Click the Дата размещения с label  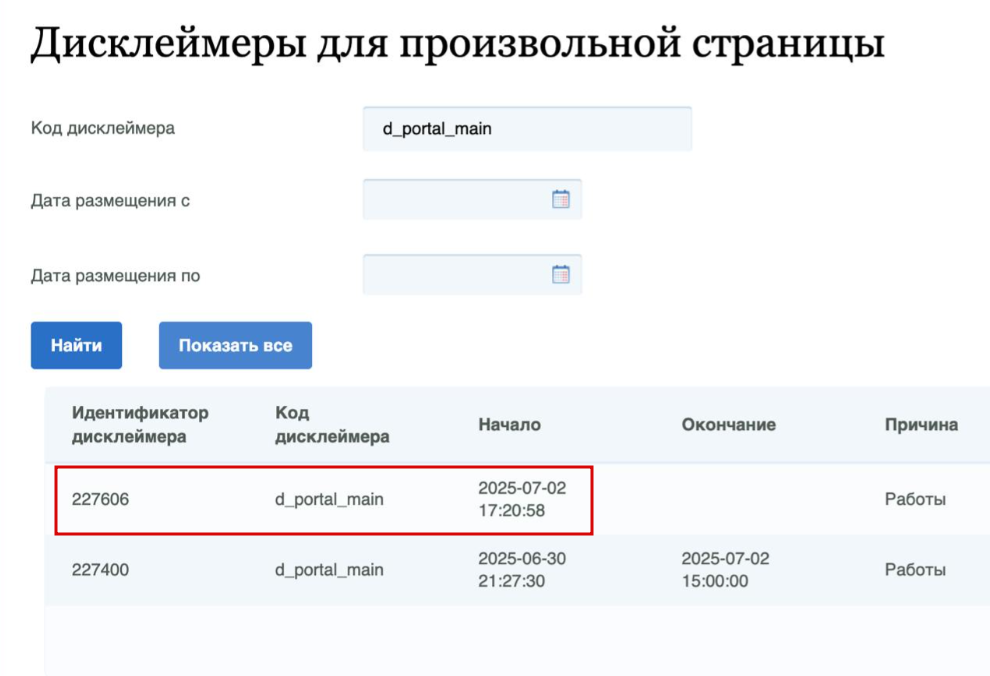110,201
